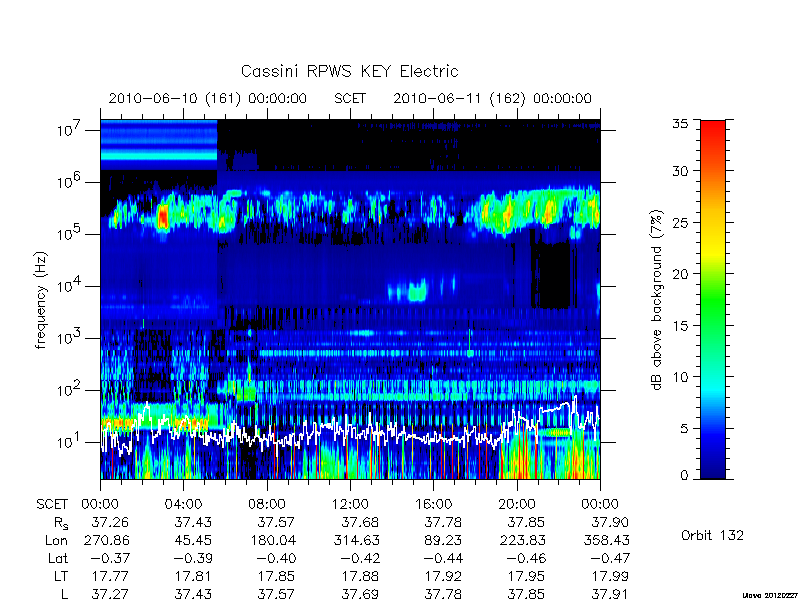Screen dimensions: 800x600
Task: Click the 'LT' row label
Action: (61, 576)
